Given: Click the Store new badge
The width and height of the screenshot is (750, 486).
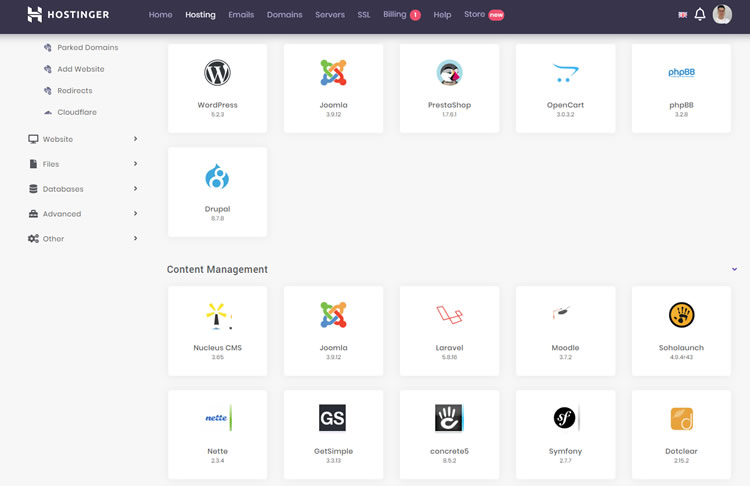Looking at the screenshot, I should 496,15.
